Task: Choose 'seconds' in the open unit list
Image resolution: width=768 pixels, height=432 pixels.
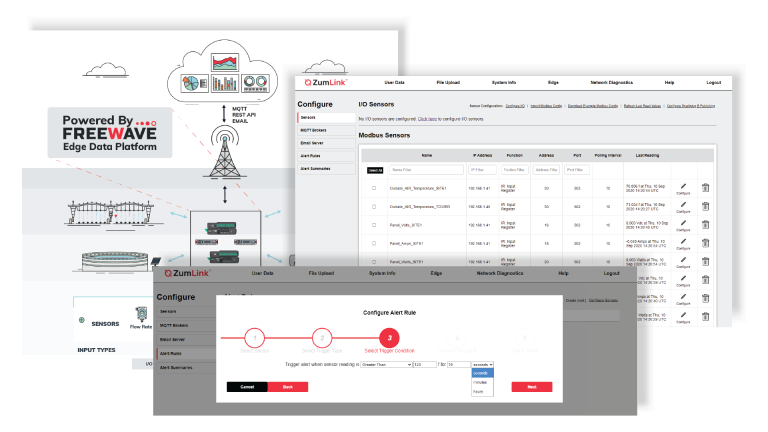Action: pyautogui.click(x=482, y=373)
